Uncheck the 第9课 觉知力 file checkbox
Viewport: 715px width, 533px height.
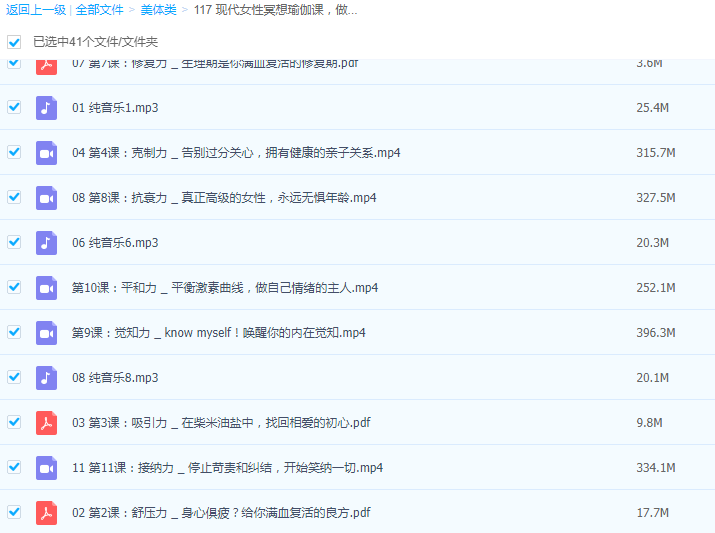coord(14,332)
